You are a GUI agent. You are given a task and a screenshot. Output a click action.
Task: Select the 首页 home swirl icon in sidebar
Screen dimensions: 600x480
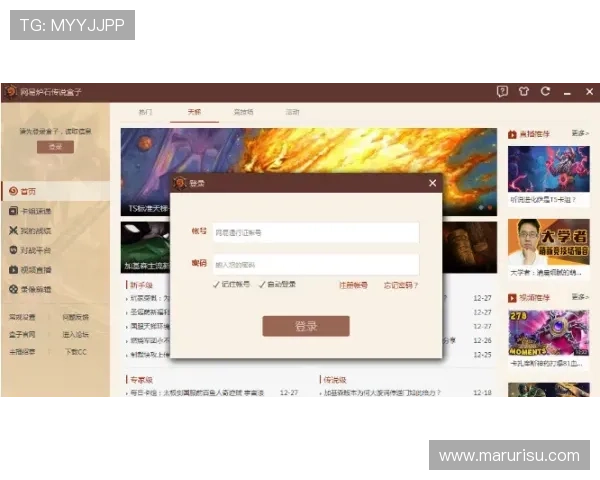coord(13,191)
